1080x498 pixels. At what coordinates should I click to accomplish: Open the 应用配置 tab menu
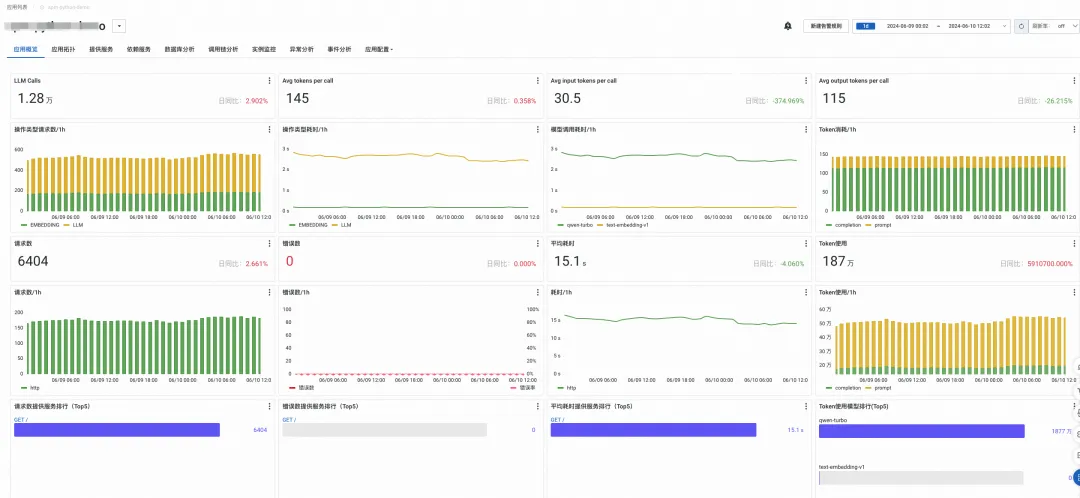coord(379,50)
